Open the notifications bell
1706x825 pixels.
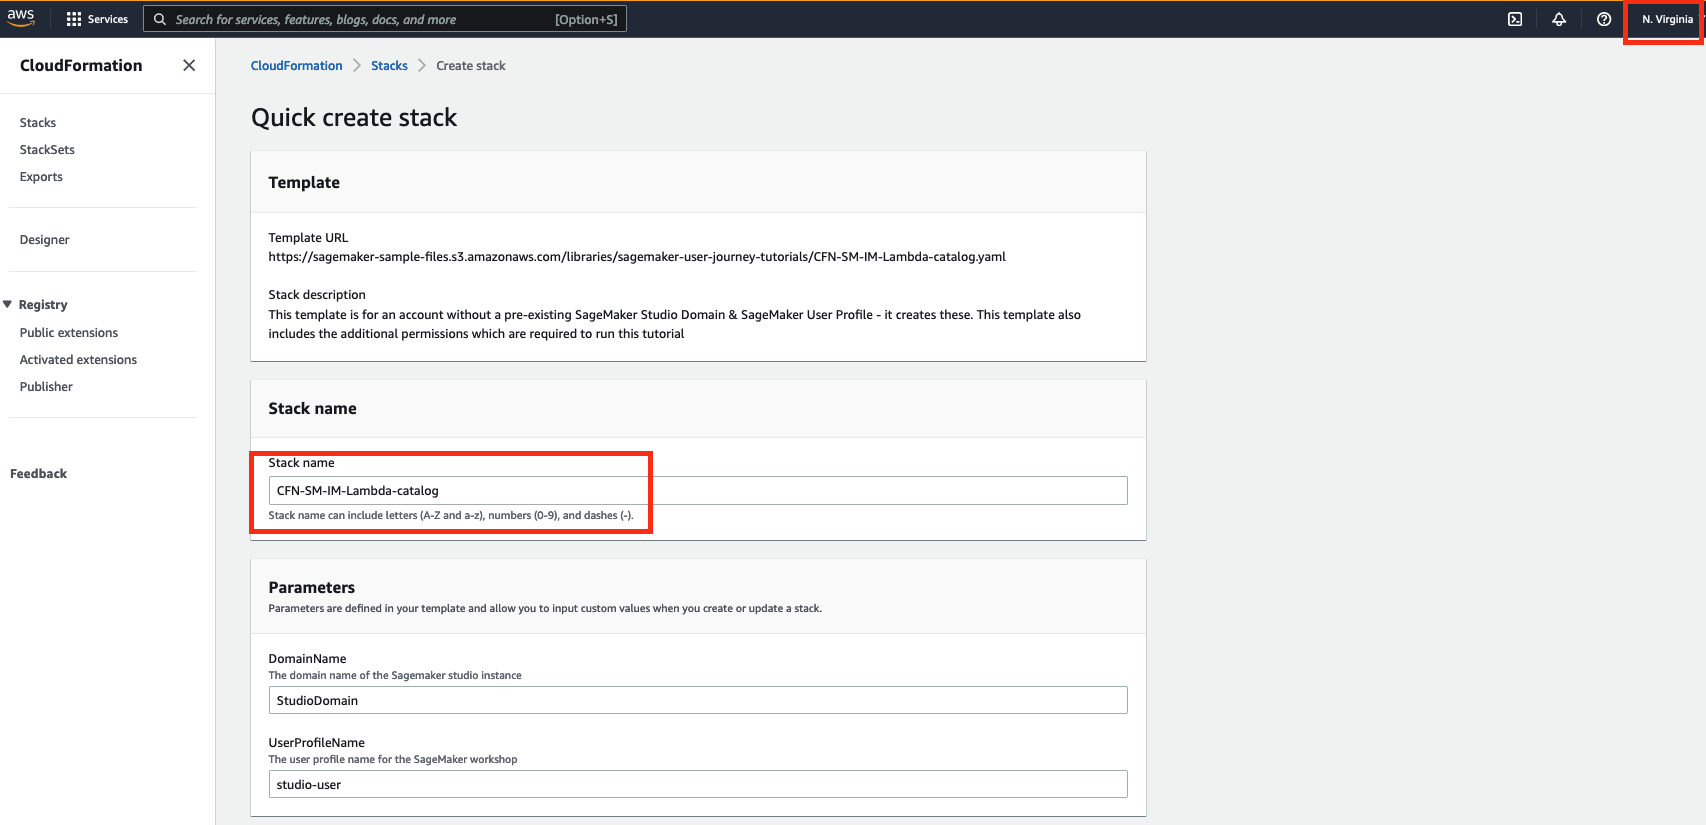[1559, 19]
